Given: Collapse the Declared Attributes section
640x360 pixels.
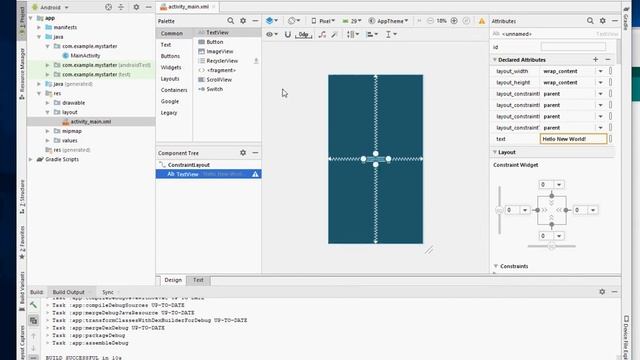Looking at the screenshot, I should (495, 60).
